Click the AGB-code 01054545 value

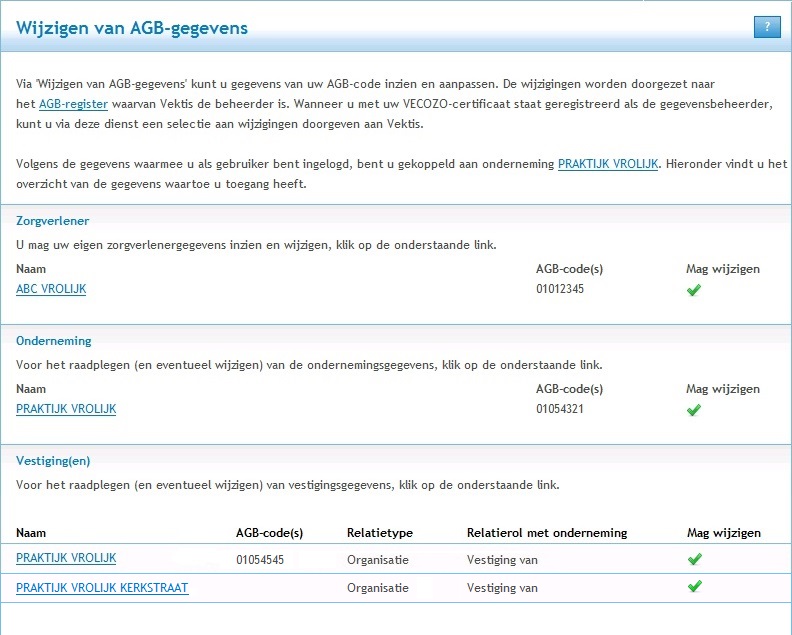[260, 560]
